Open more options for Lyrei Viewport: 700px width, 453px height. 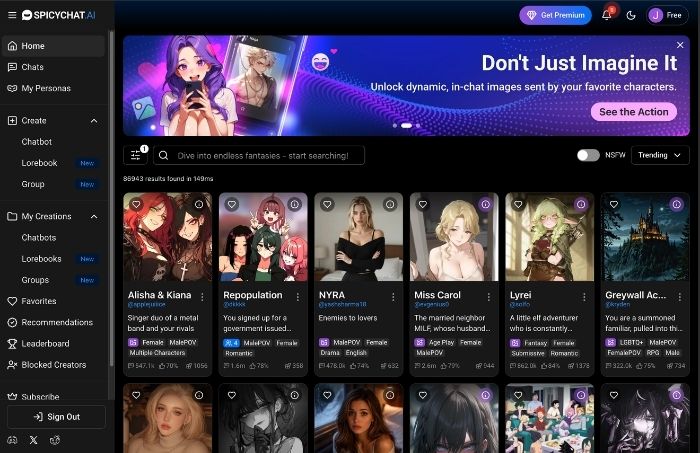pos(584,297)
